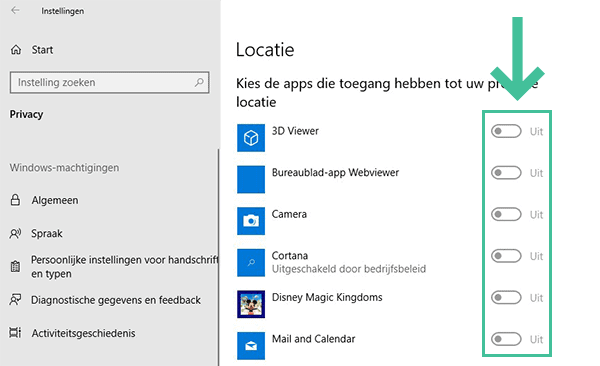This screenshot has height=366, width=600.
Task: Click the sidebar vertical scrollbar
Action: (219, 257)
